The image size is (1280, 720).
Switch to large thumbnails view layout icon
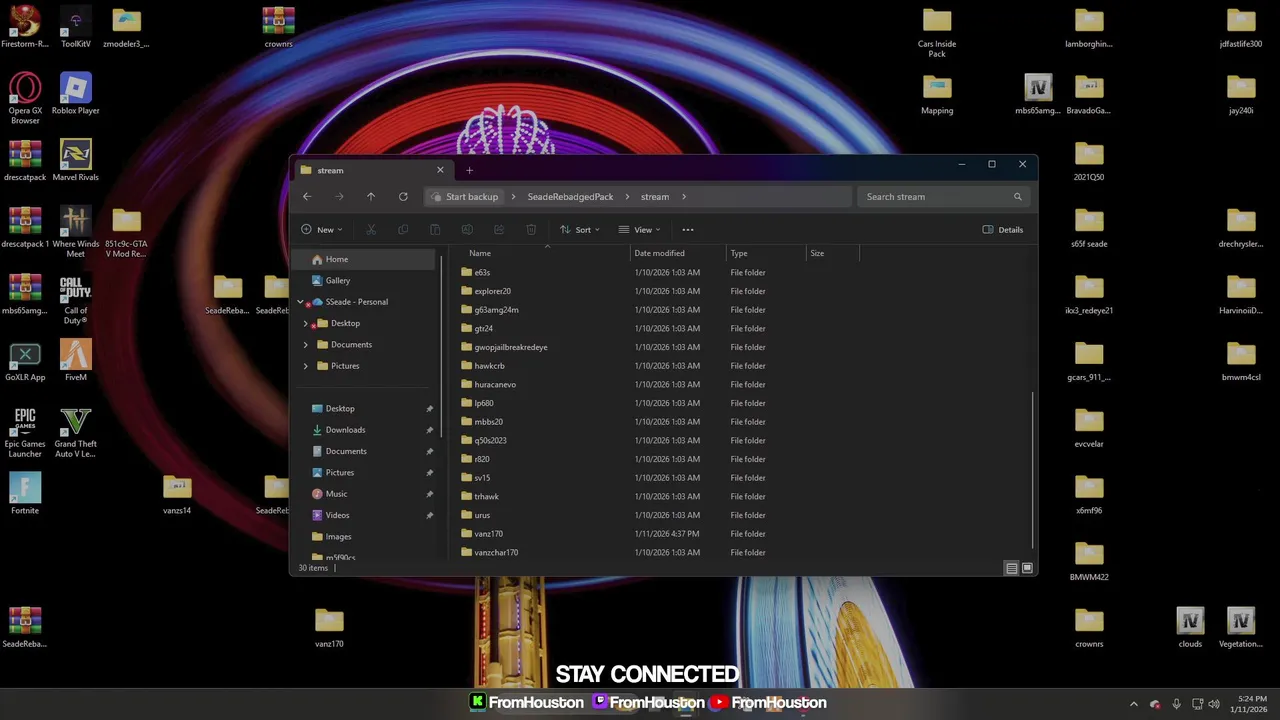pos(1027,568)
